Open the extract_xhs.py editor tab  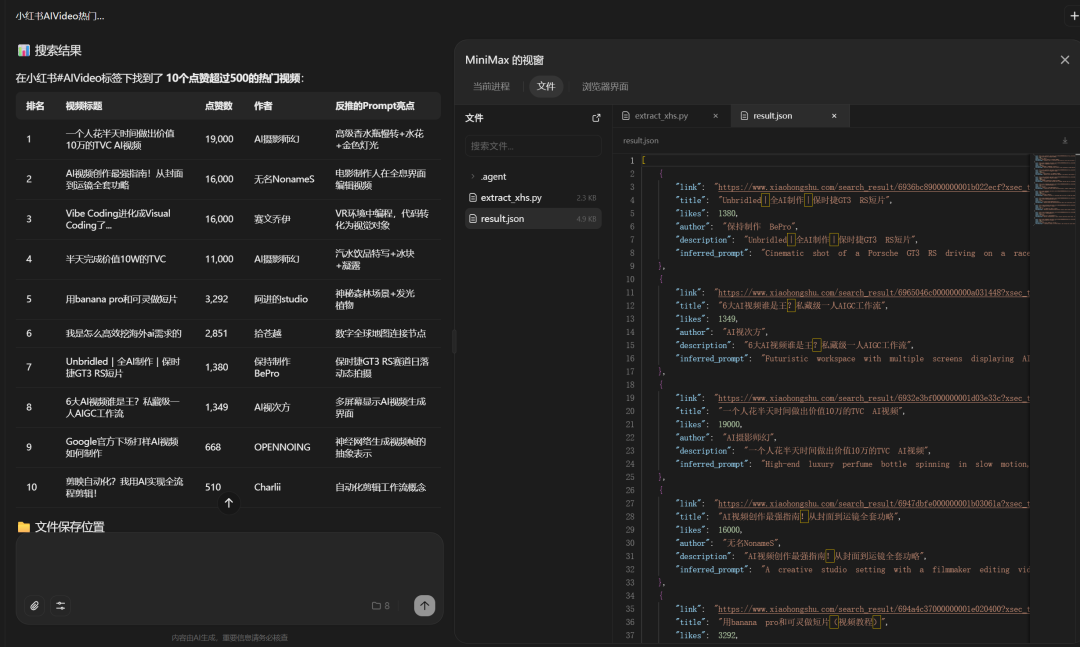click(x=661, y=116)
